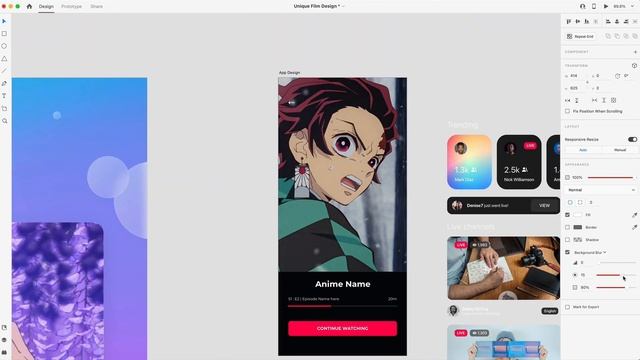Image resolution: width=640 pixels, height=360 pixels.
Task: Adjust the blur opacity 90% slider
Action: pos(616,287)
